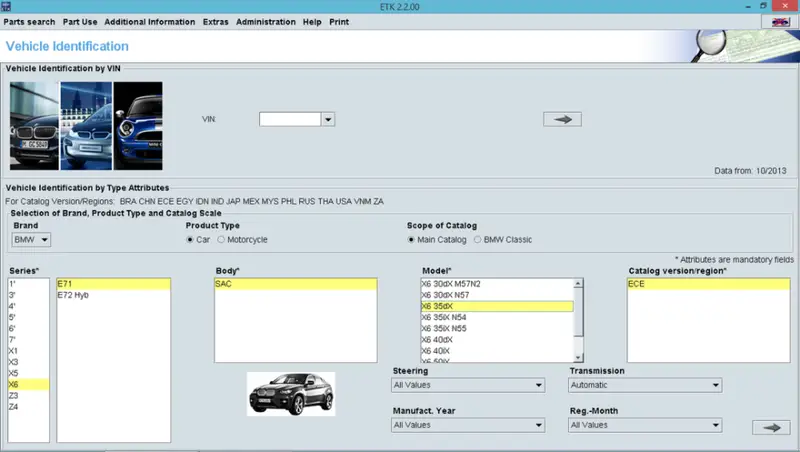Click the bottom-right forward arrow button

[771, 428]
